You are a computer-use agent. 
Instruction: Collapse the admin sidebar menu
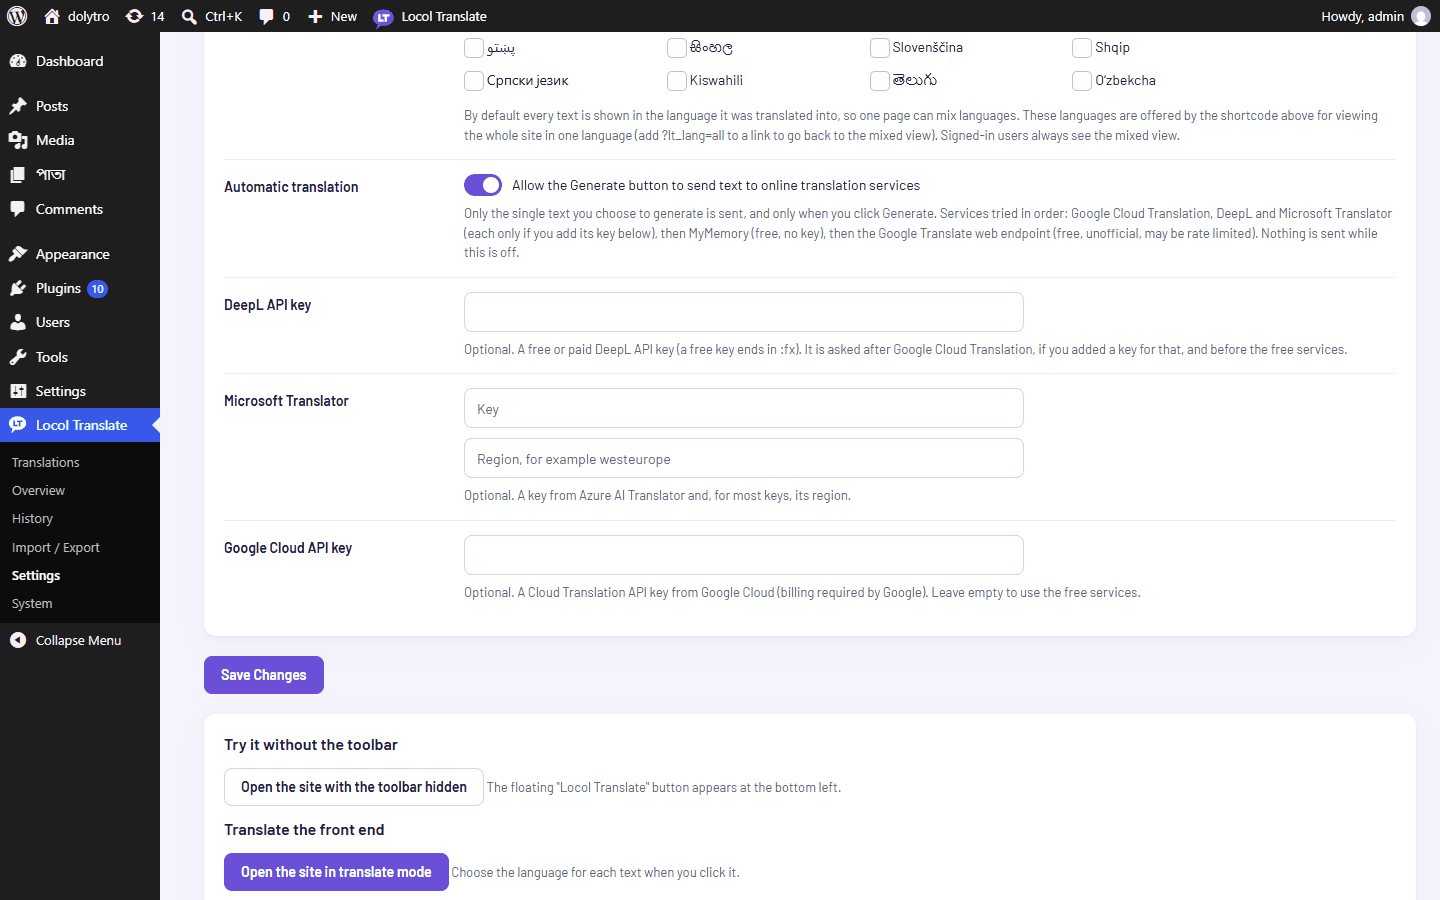[80, 640]
